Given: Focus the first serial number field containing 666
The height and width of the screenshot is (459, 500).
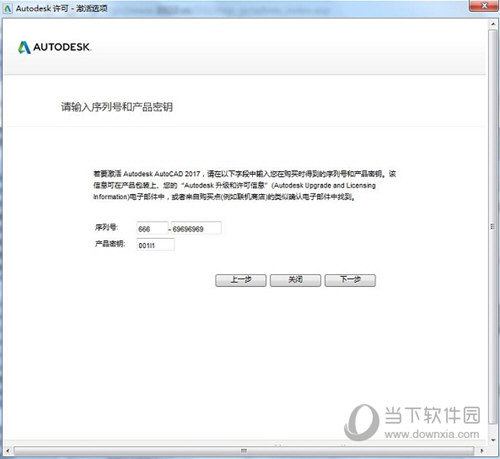Looking at the screenshot, I should click(x=152, y=228).
